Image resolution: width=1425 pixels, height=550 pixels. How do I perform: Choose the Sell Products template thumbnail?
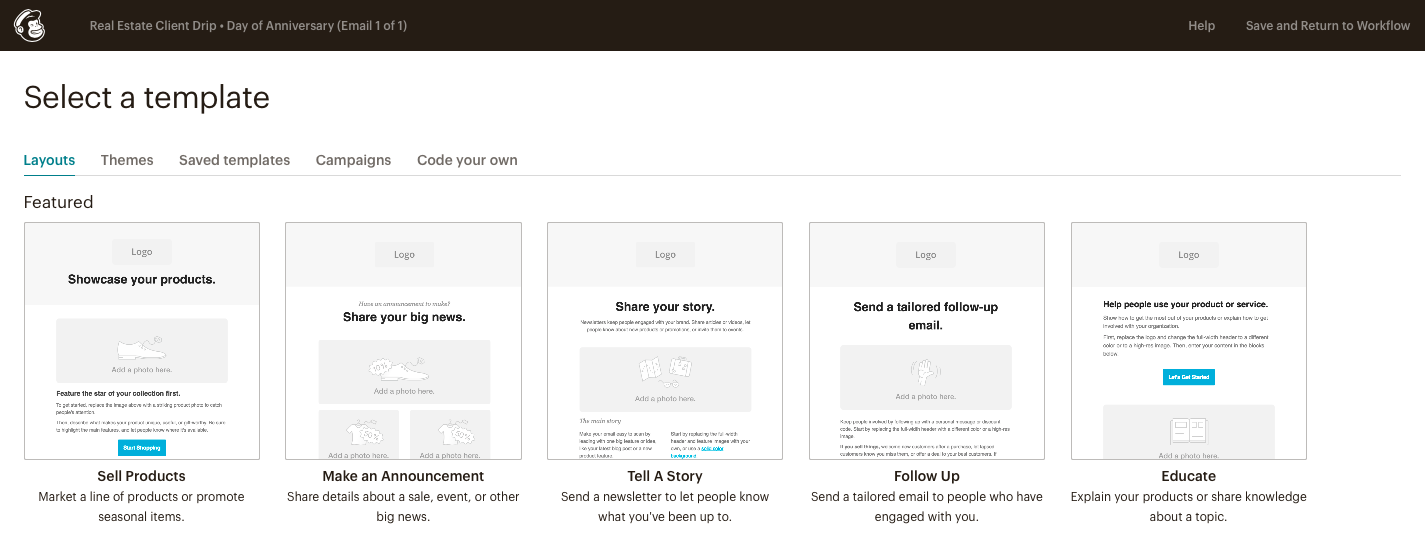tap(142, 341)
